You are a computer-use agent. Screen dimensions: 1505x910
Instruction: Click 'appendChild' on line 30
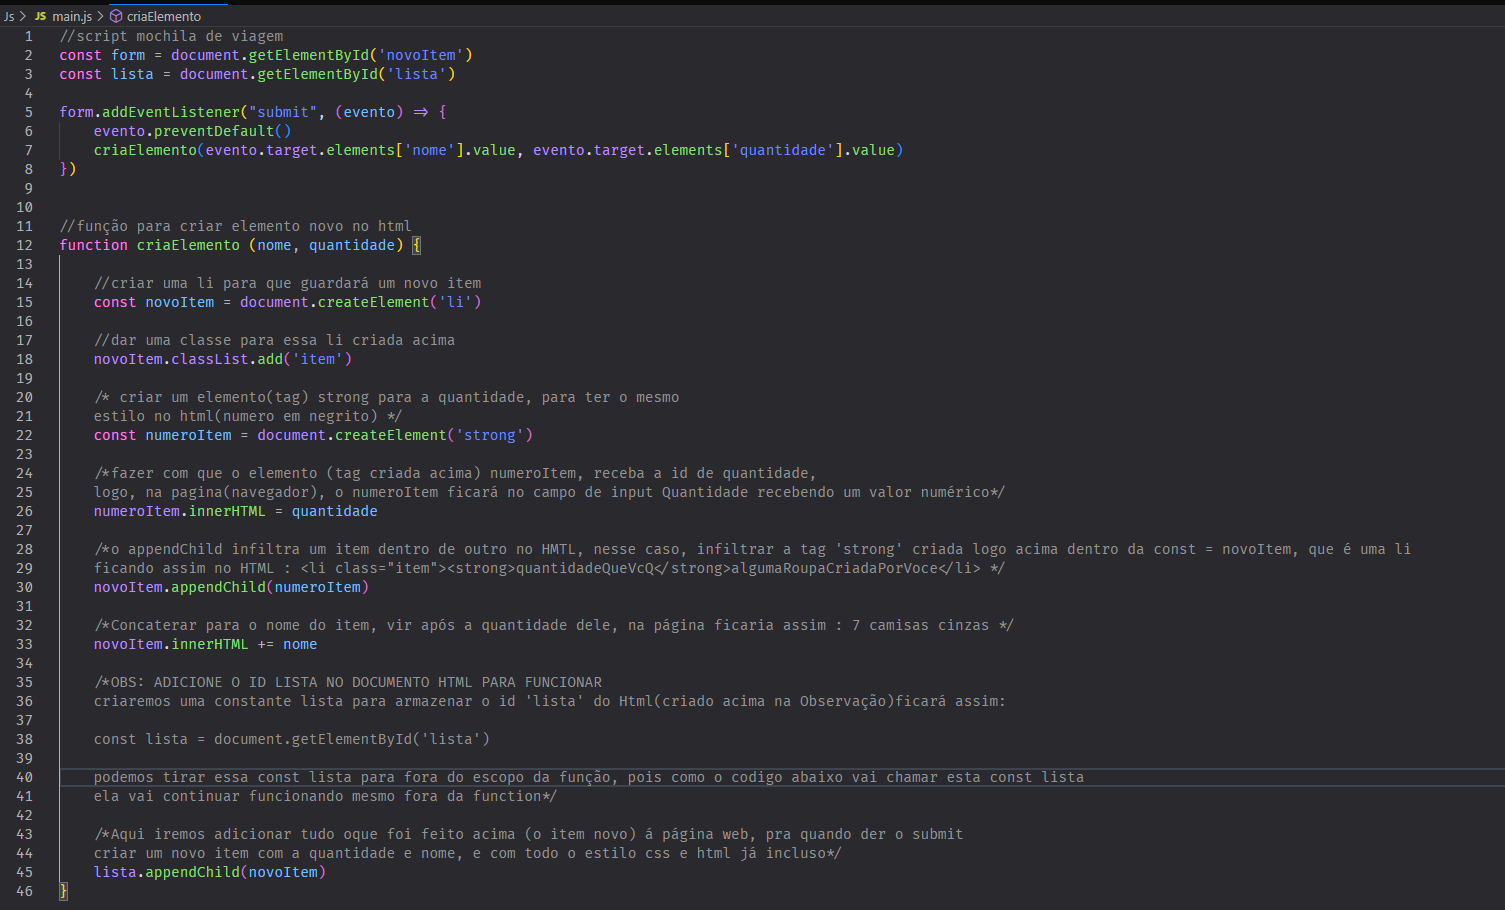tap(218, 587)
